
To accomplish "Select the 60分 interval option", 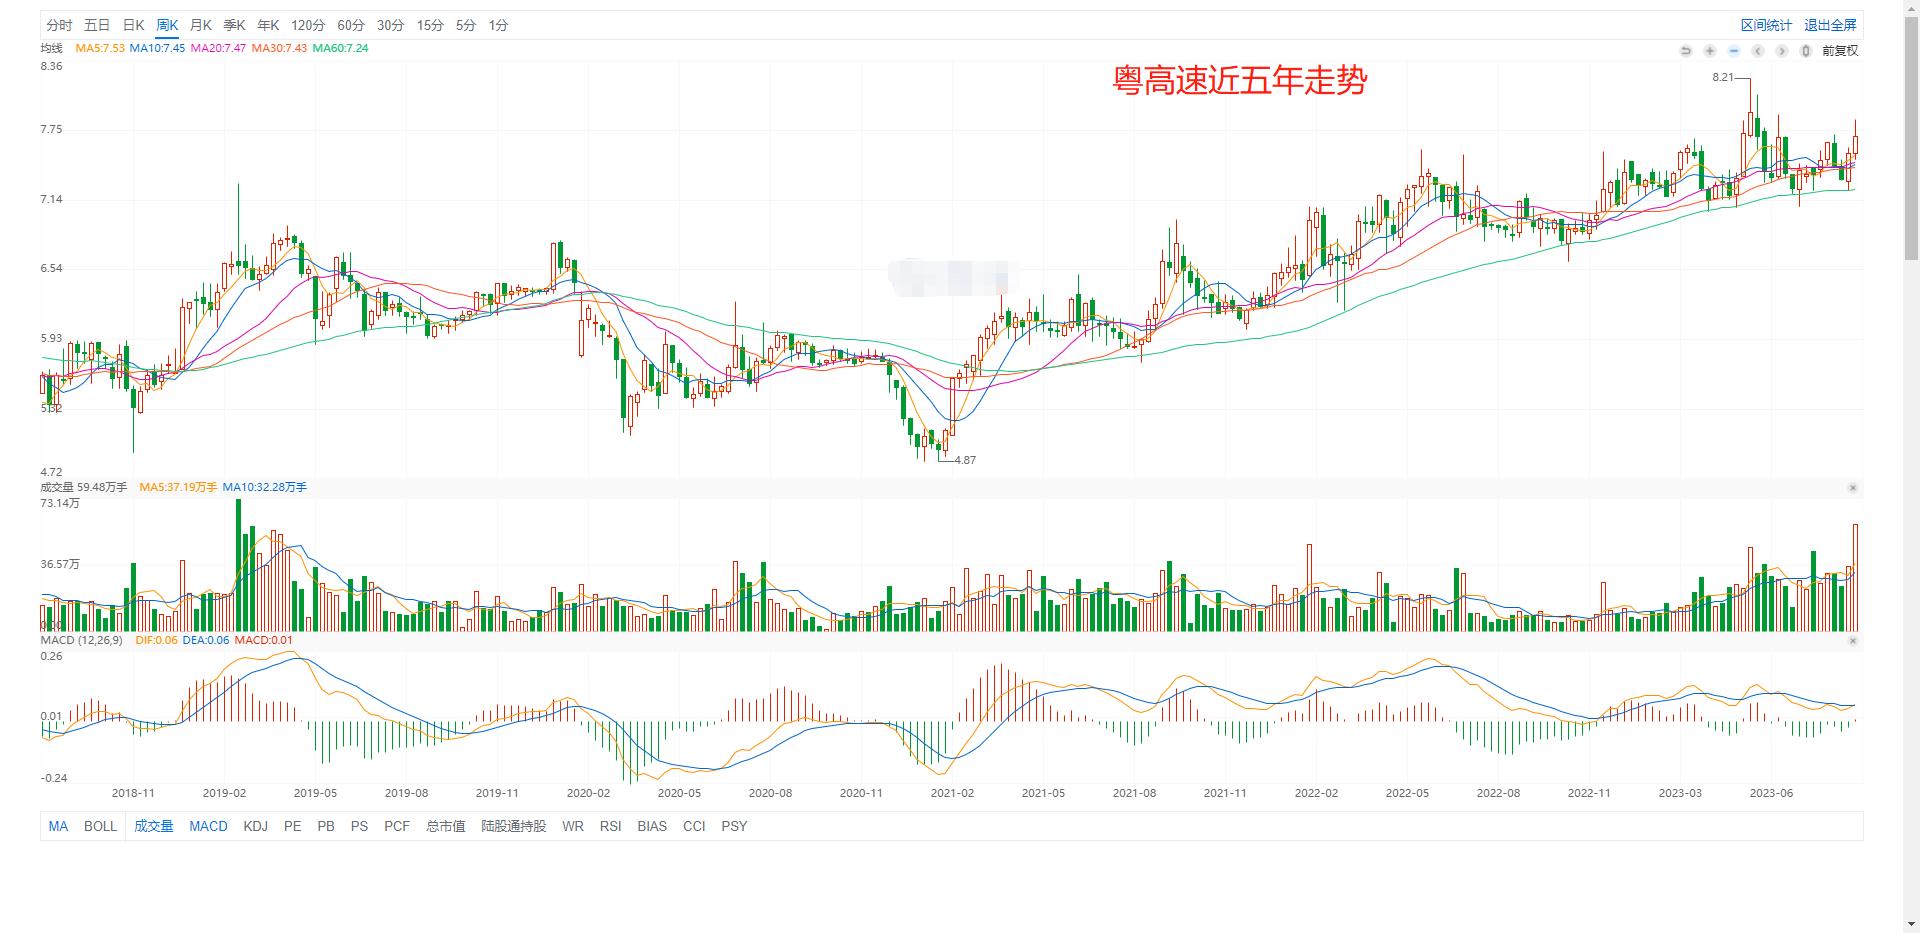I will point(350,25).
